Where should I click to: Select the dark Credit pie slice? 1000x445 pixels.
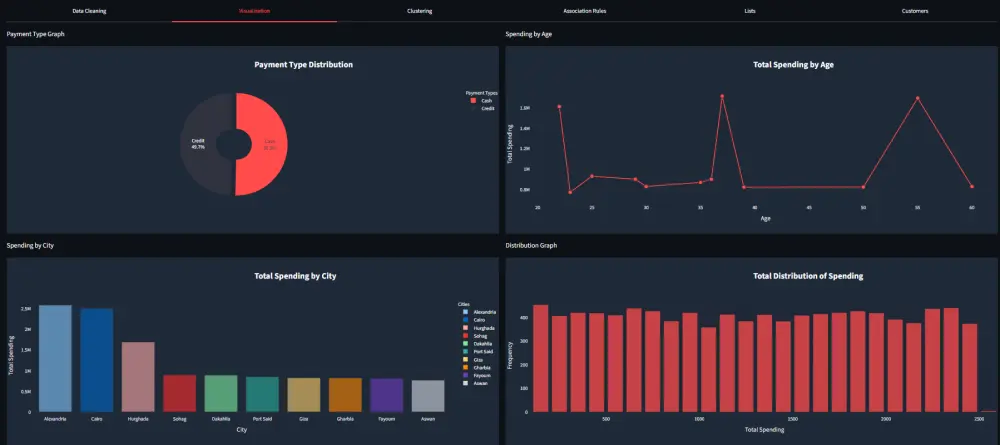pyautogui.click(x=201, y=144)
